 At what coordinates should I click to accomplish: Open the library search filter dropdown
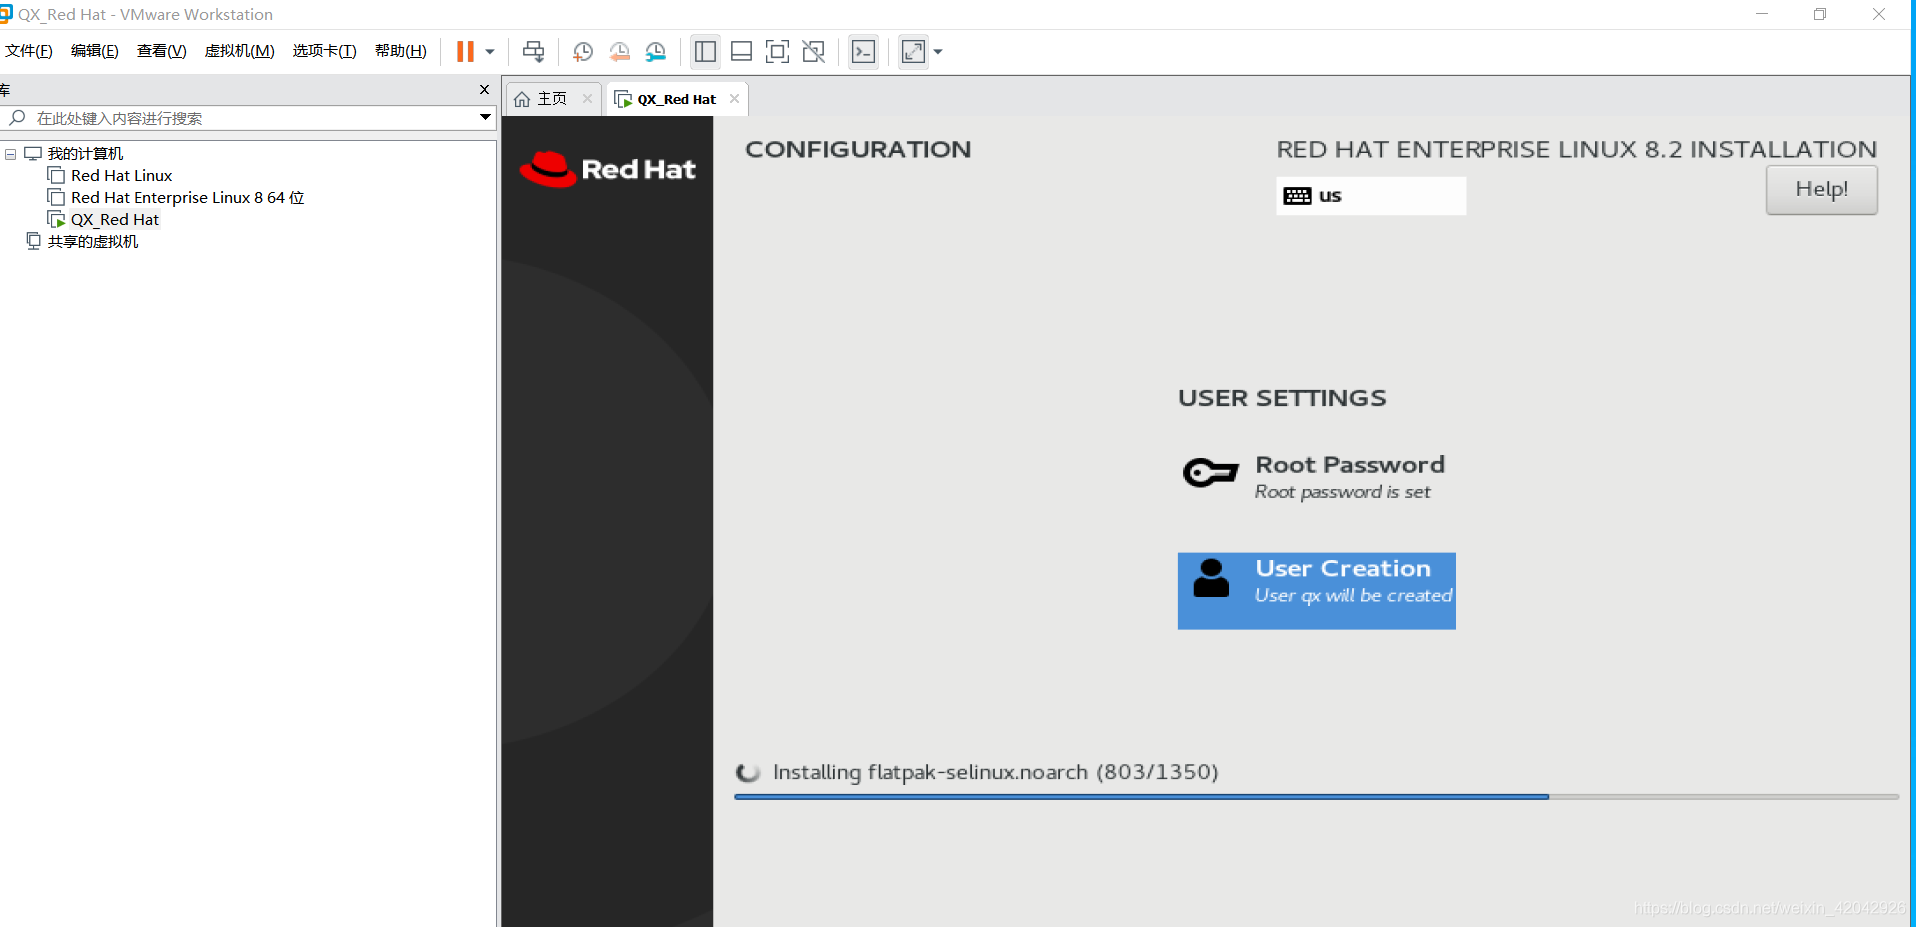485,118
